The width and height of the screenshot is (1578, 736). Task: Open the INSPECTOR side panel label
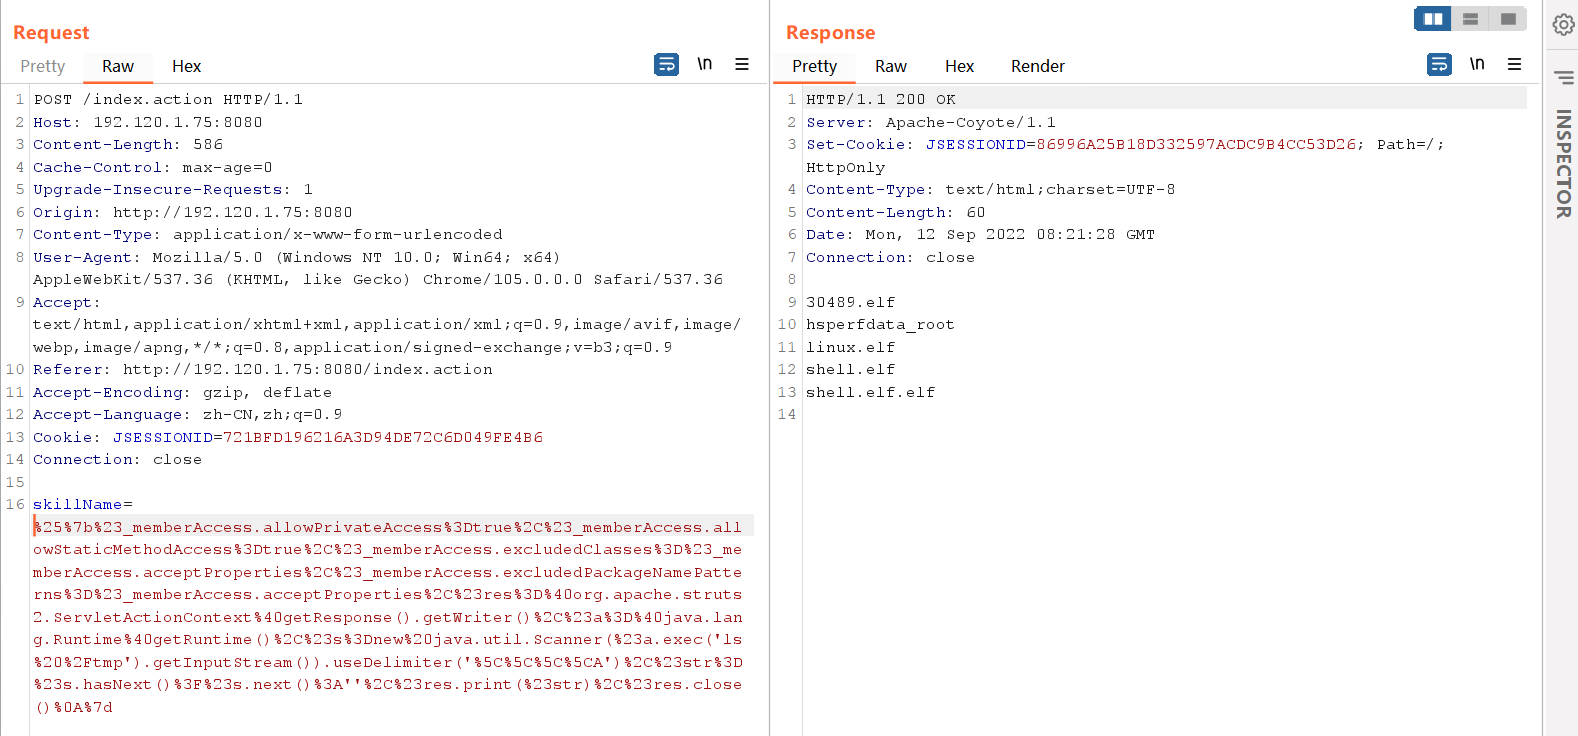(1563, 164)
